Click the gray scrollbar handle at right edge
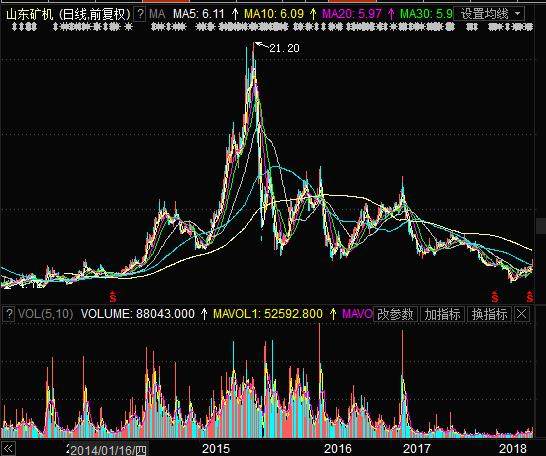This screenshot has width=546, height=456. 541,226
